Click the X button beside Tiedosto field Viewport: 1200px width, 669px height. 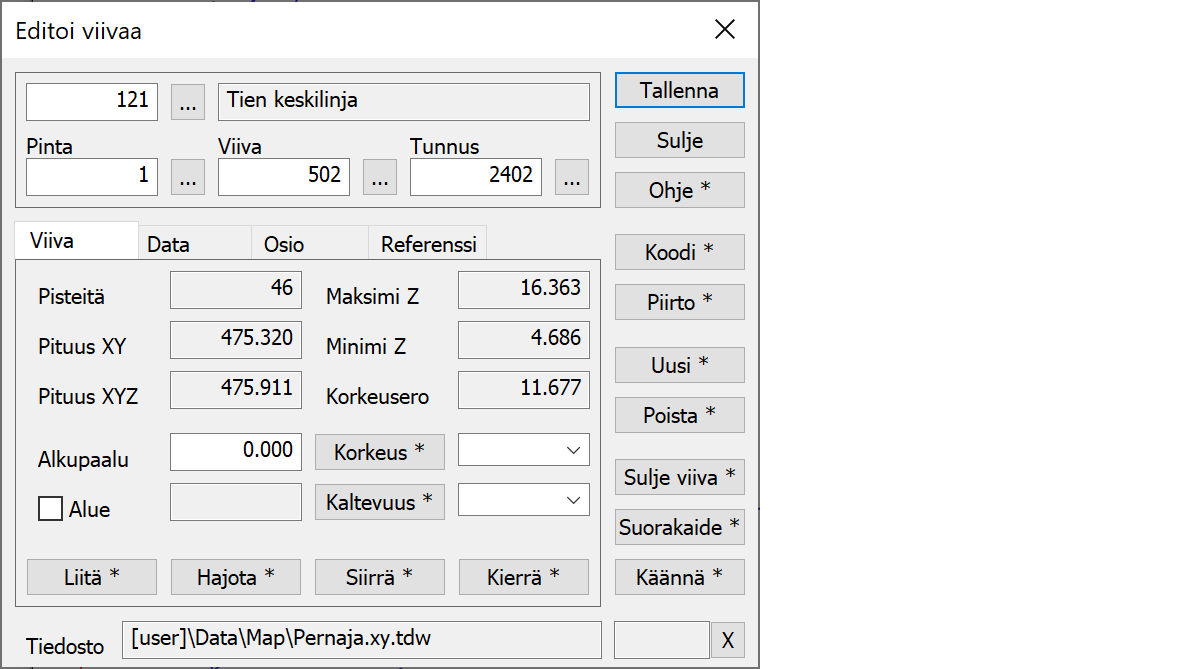[x=727, y=640]
